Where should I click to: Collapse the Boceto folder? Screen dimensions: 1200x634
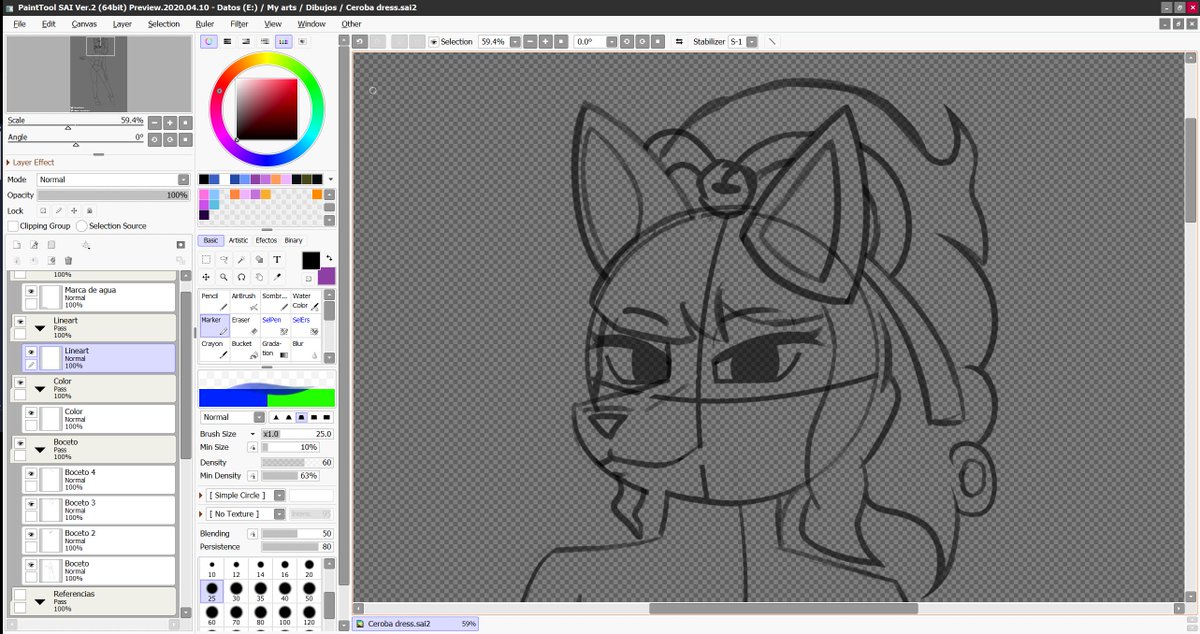[40, 449]
